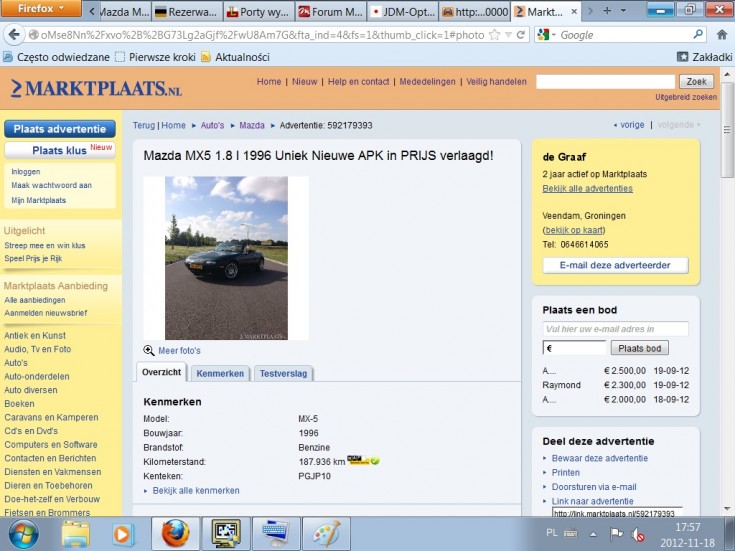Click the page vertical scrollbar thumb
The height and width of the screenshot is (551, 735).
[727, 129]
